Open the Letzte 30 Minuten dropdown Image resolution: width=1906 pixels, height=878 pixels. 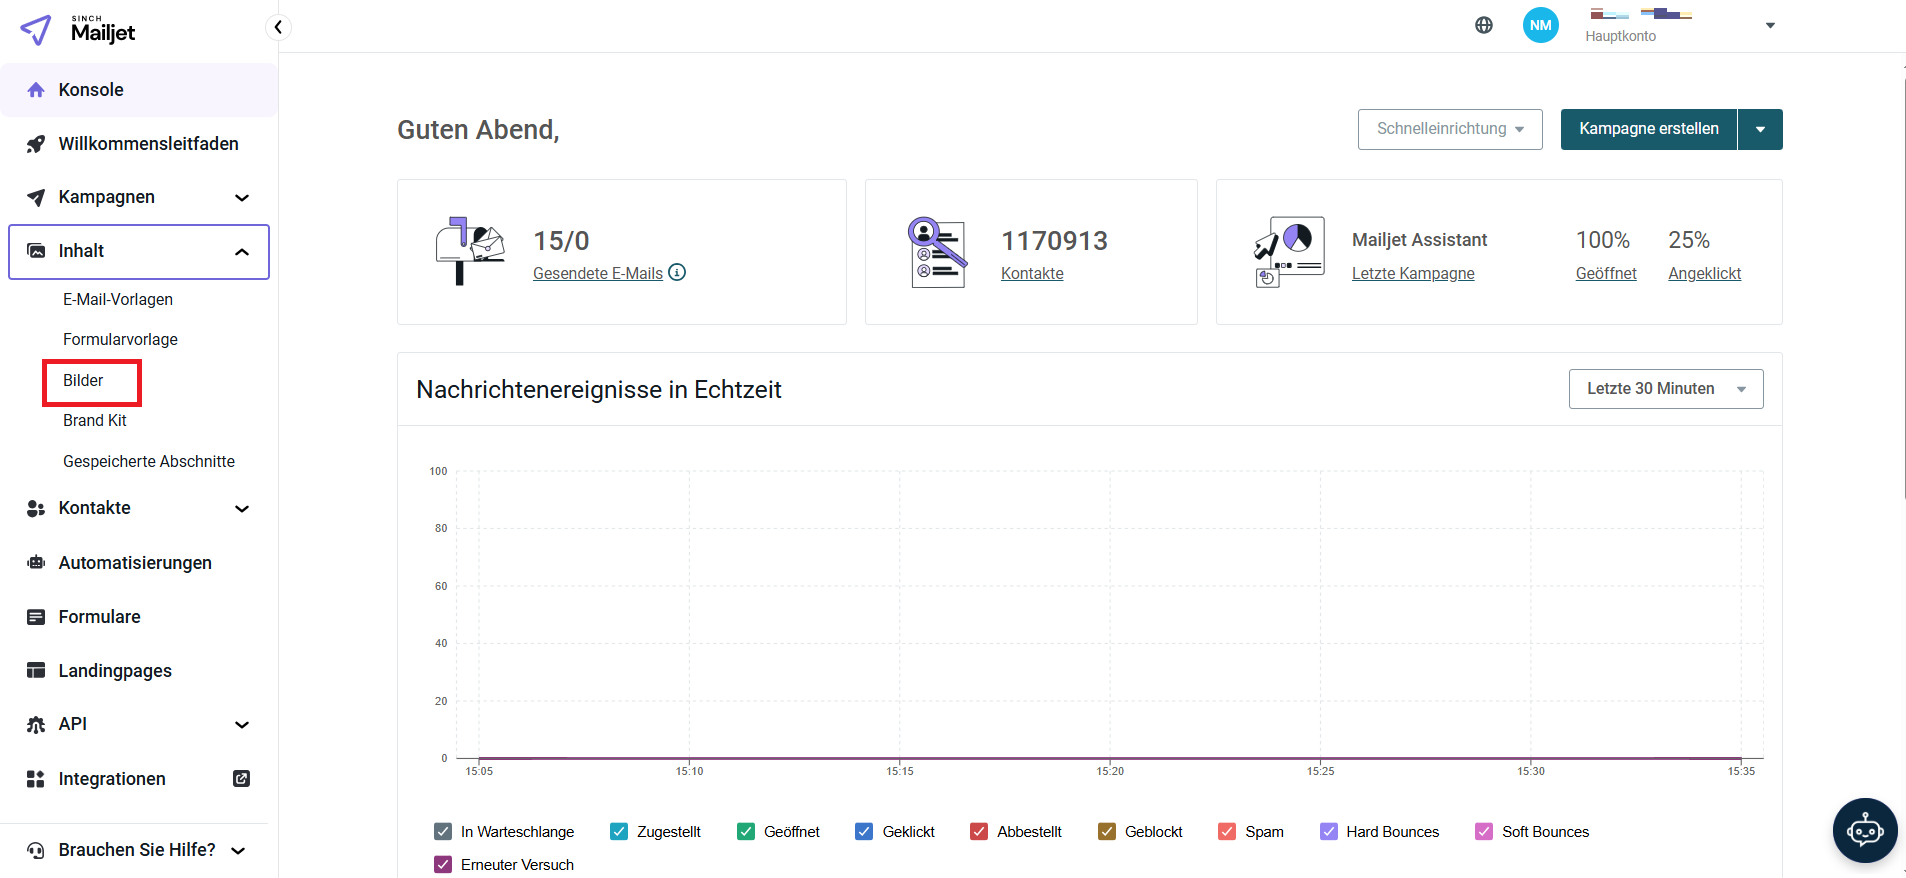click(1666, 389)
